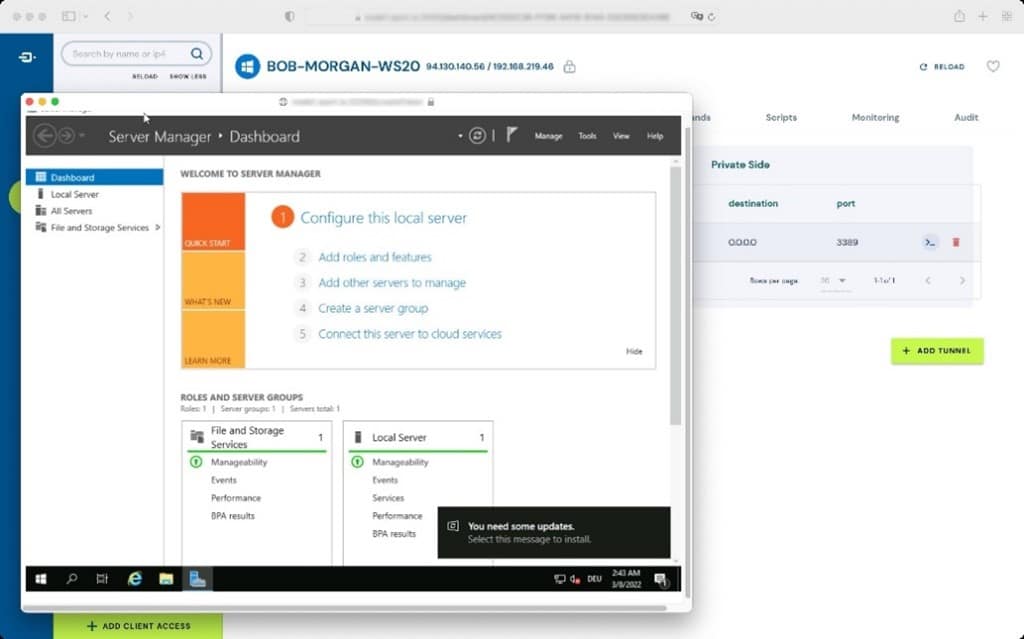Viewport: 1024px width, 639px height.
Task: Expand File and Storage Services arrow
Action: click(x=157, y=227)
